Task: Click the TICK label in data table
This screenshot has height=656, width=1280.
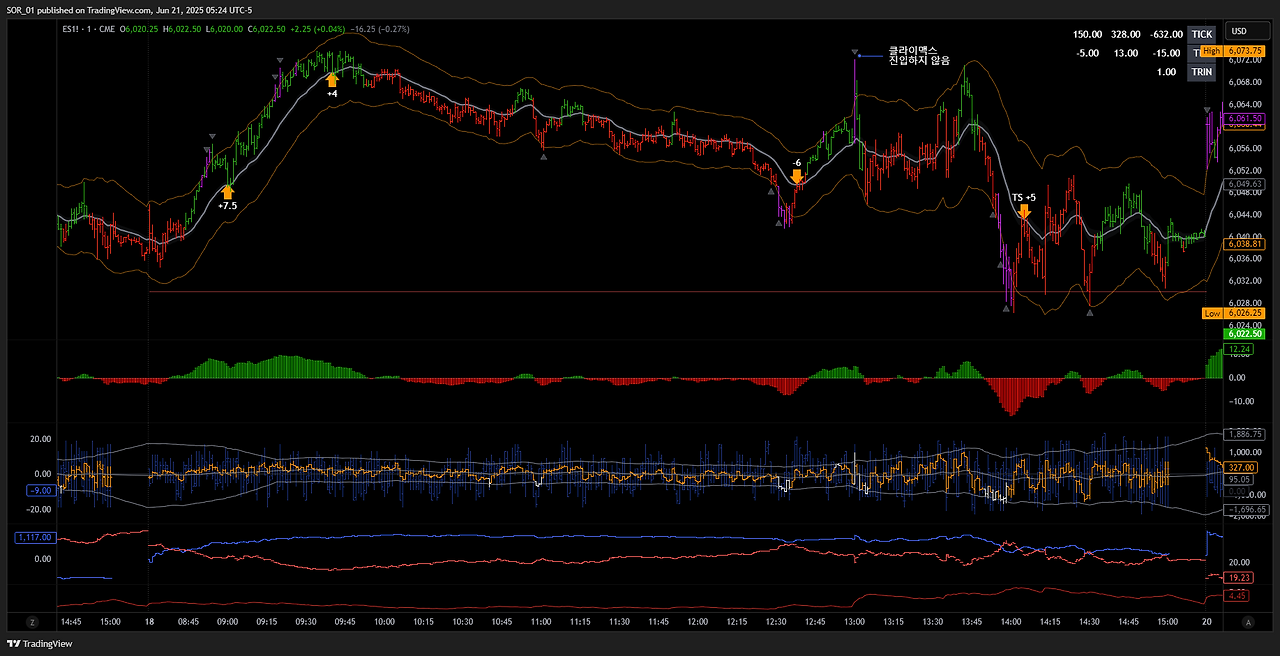Action: click(1202, 34)
